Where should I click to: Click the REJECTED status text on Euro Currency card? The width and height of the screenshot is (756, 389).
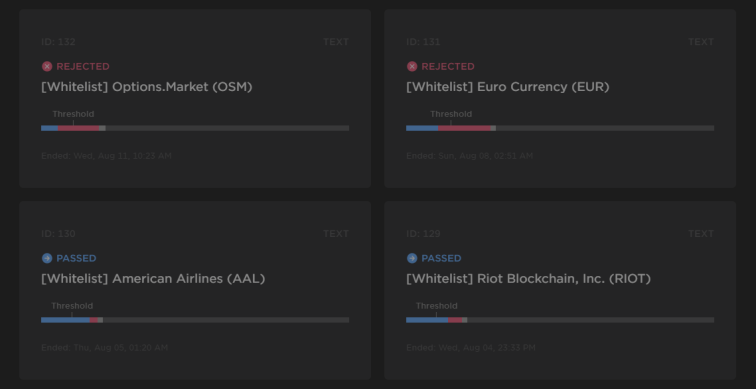448,67
